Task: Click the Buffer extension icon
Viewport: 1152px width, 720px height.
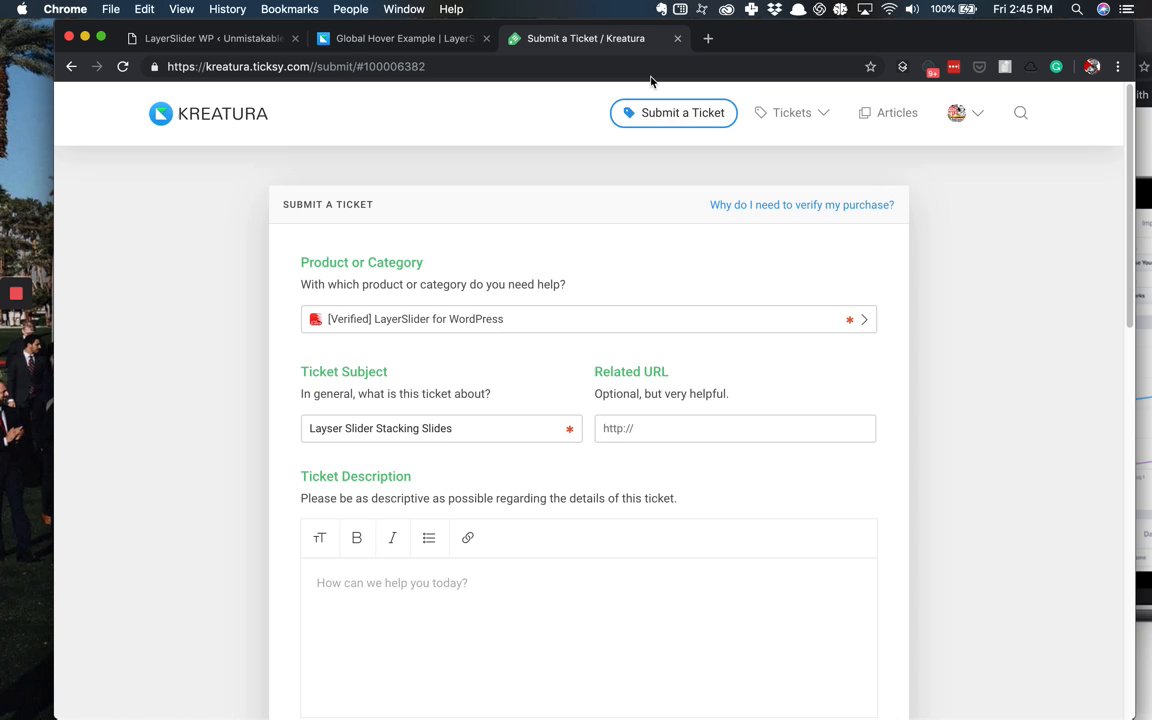Action: click(902, 67)
